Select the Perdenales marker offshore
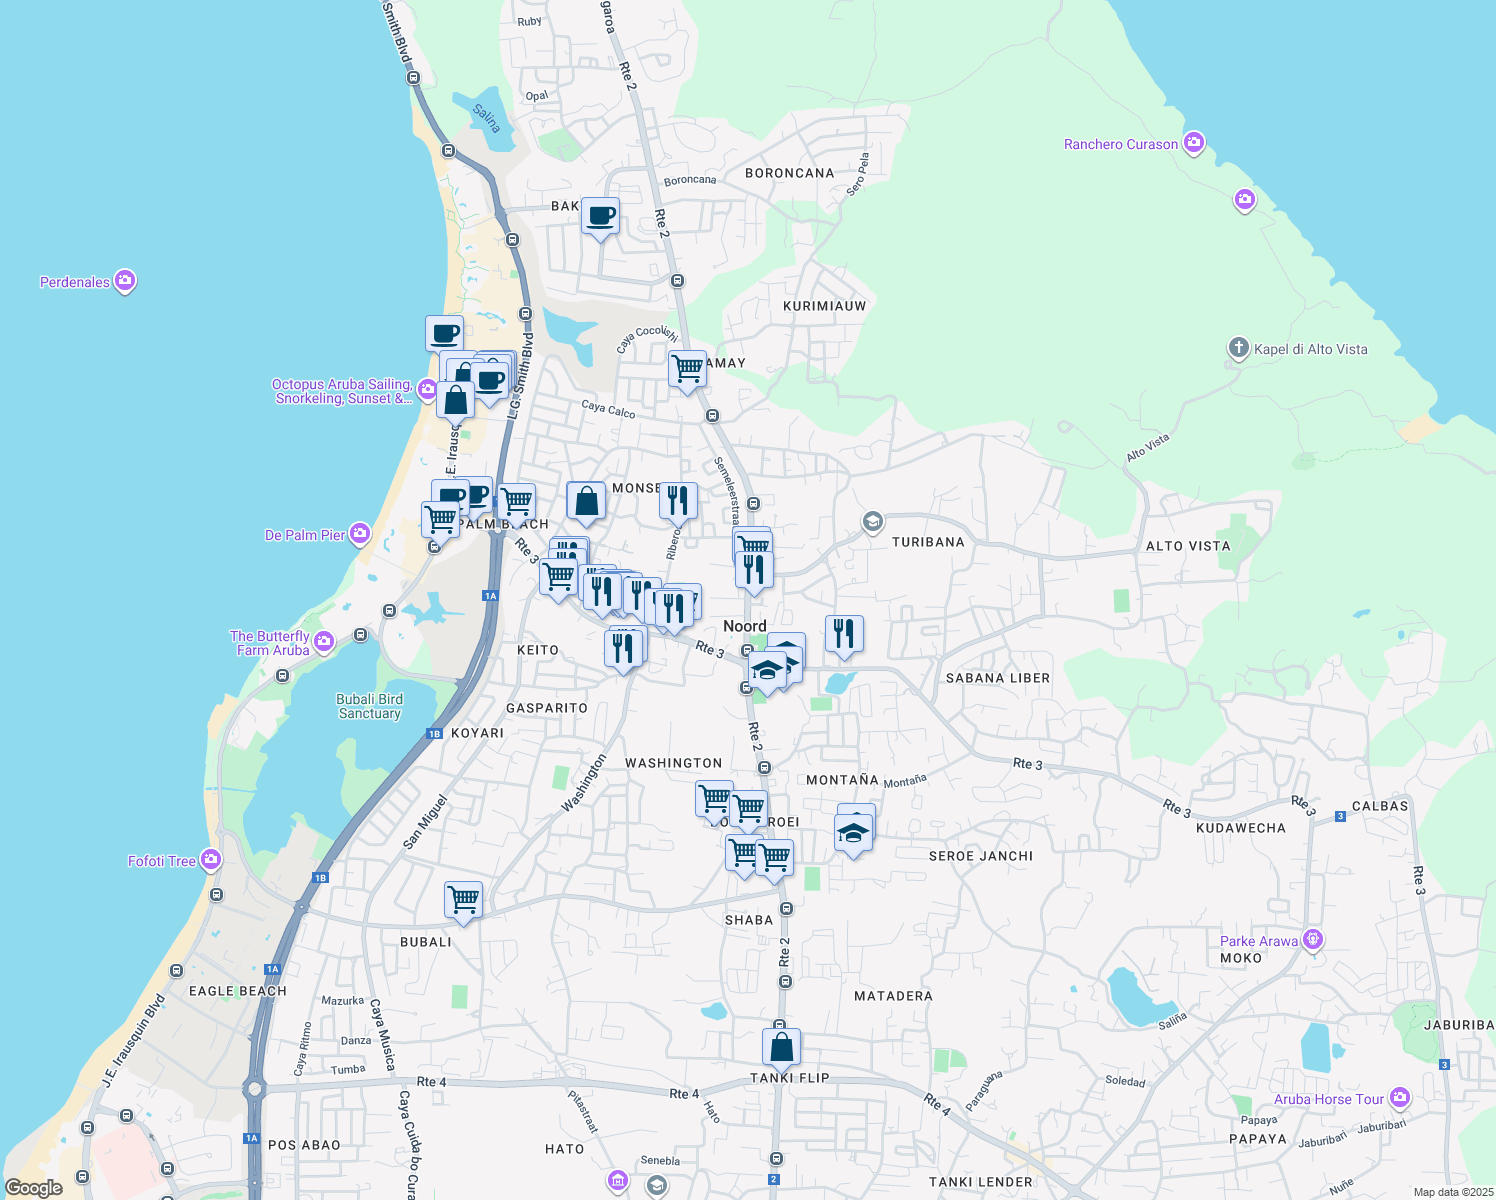Screen dimensions: 1496x1200 tap(124, 281)
